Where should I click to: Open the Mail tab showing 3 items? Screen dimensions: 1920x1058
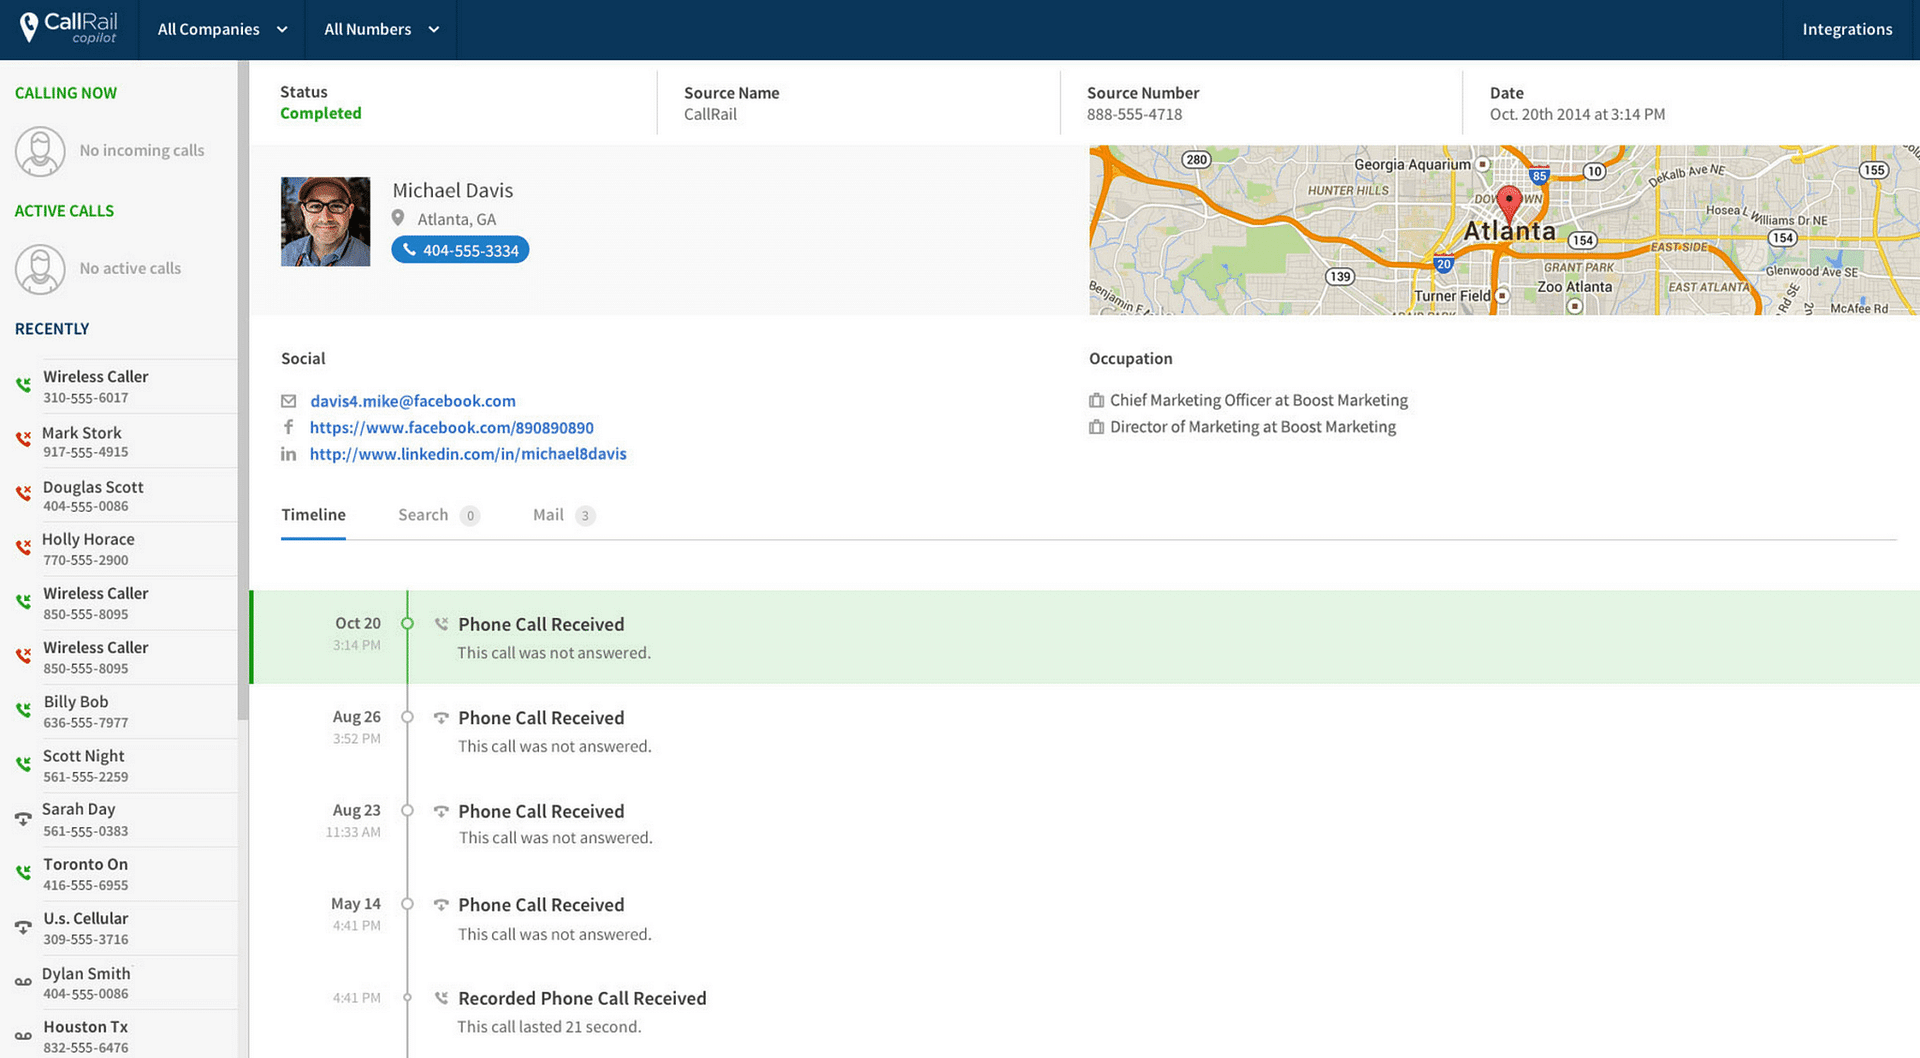pos(548,515)
